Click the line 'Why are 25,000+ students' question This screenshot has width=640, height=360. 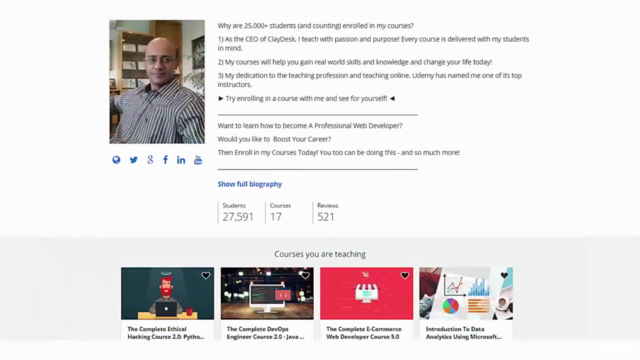[316, 26]
